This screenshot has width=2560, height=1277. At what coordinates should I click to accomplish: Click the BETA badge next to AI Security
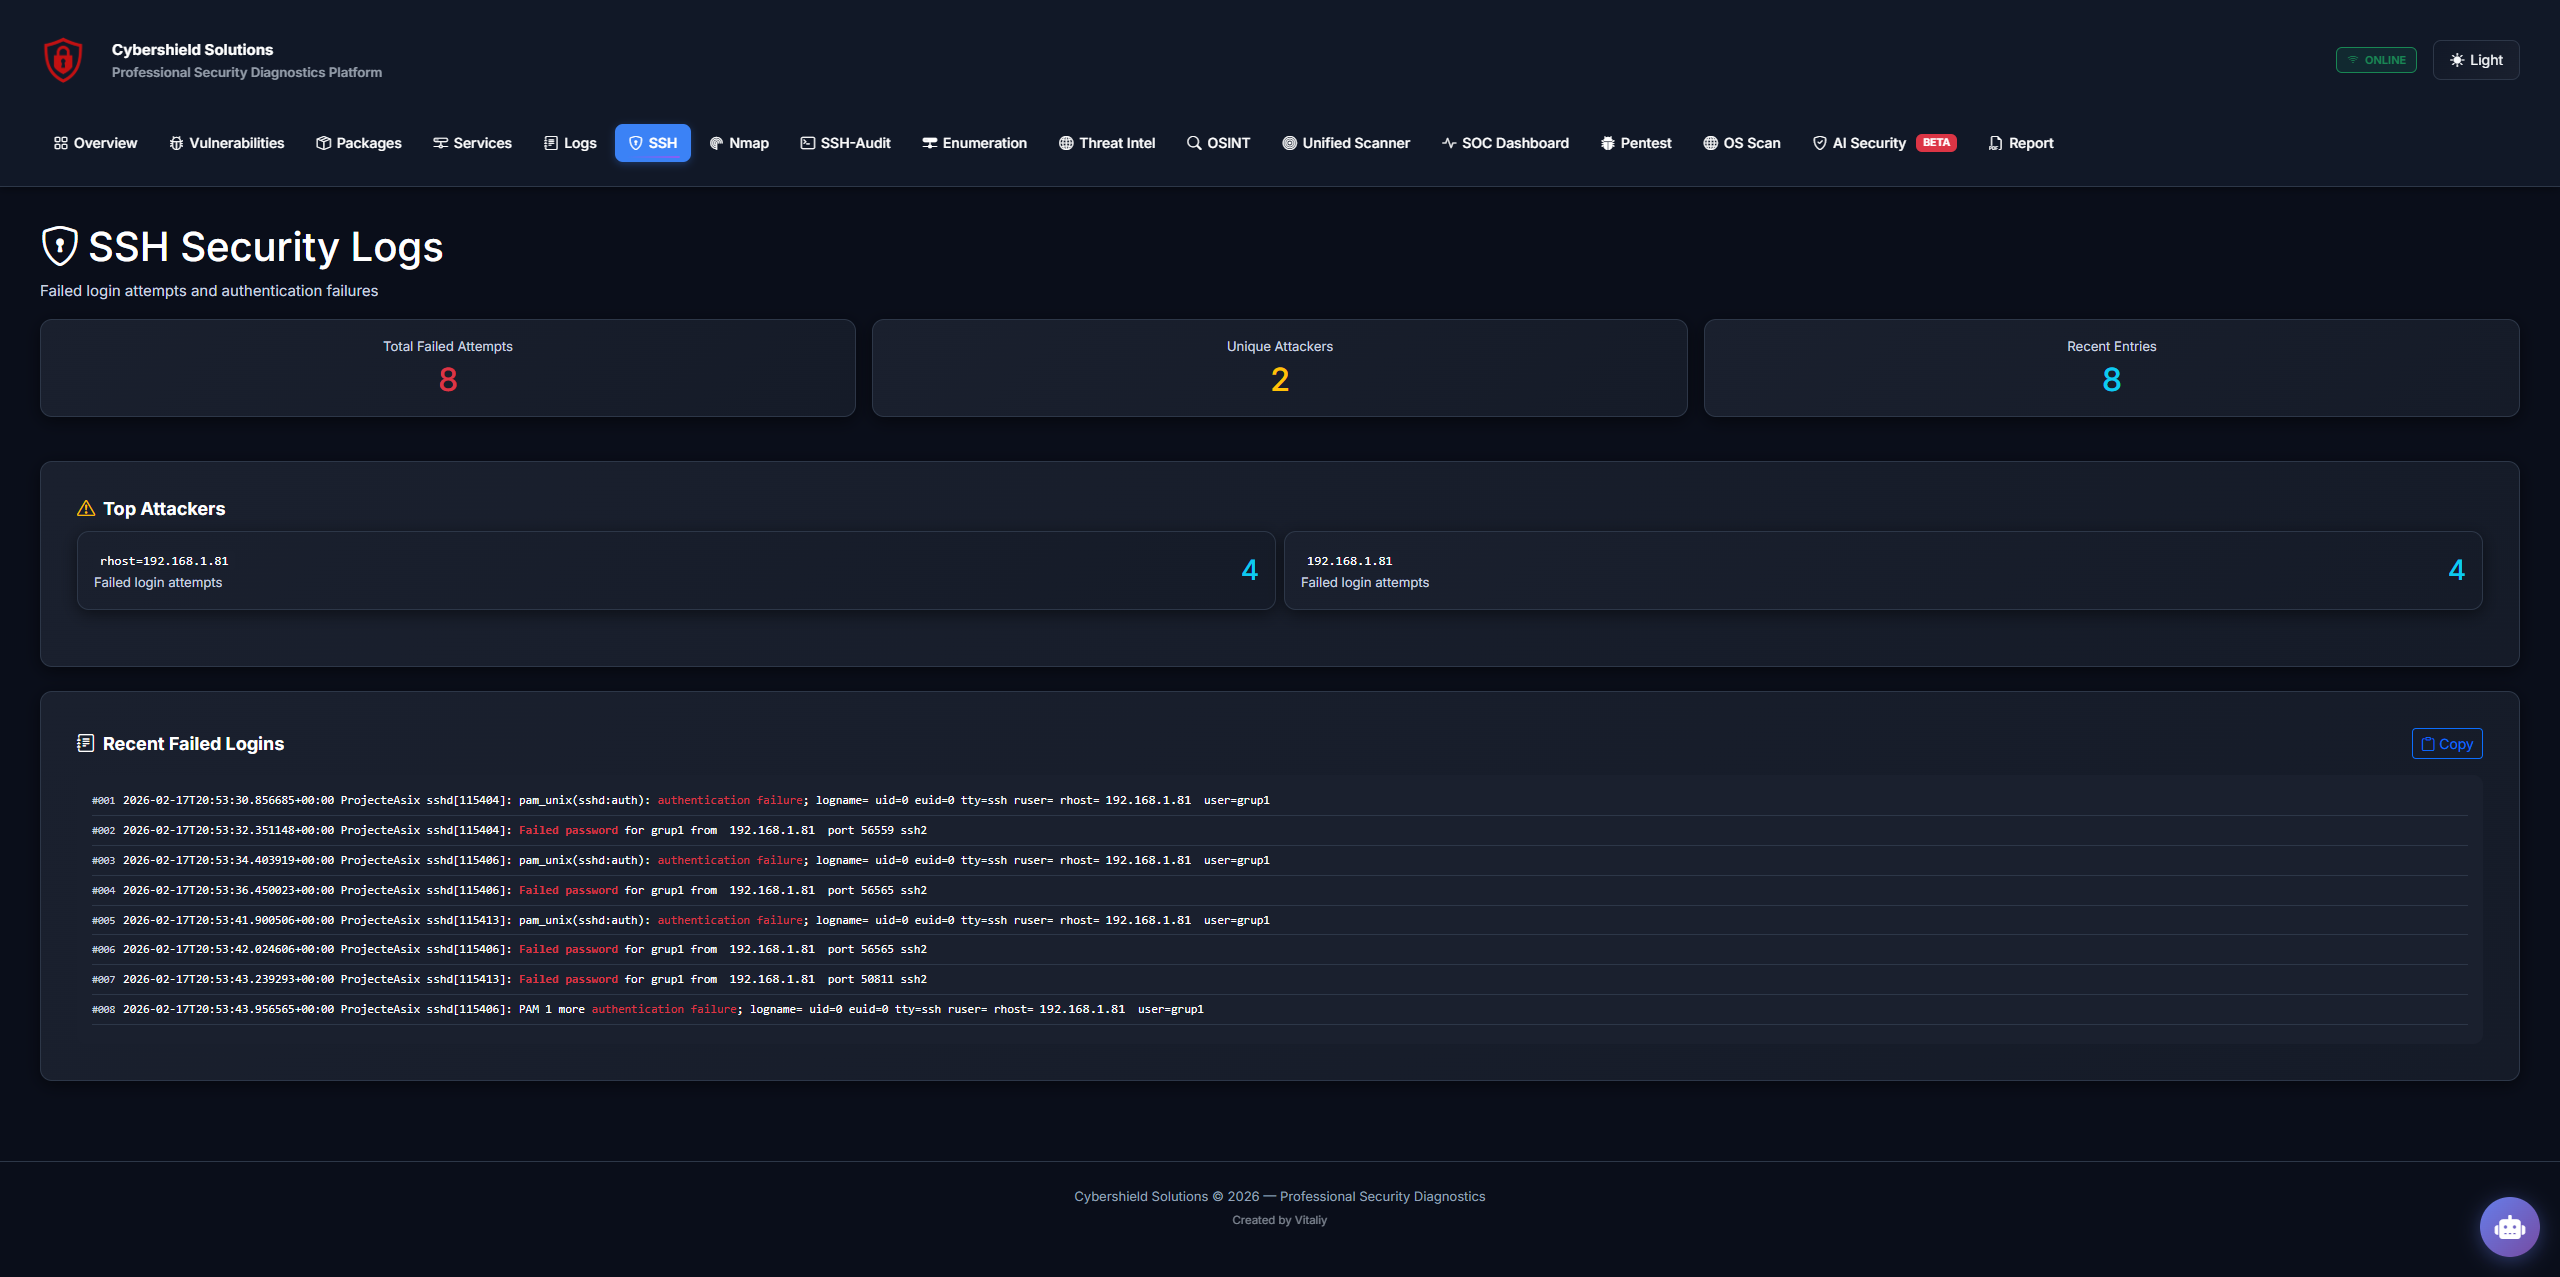(x=1936, y=143)
